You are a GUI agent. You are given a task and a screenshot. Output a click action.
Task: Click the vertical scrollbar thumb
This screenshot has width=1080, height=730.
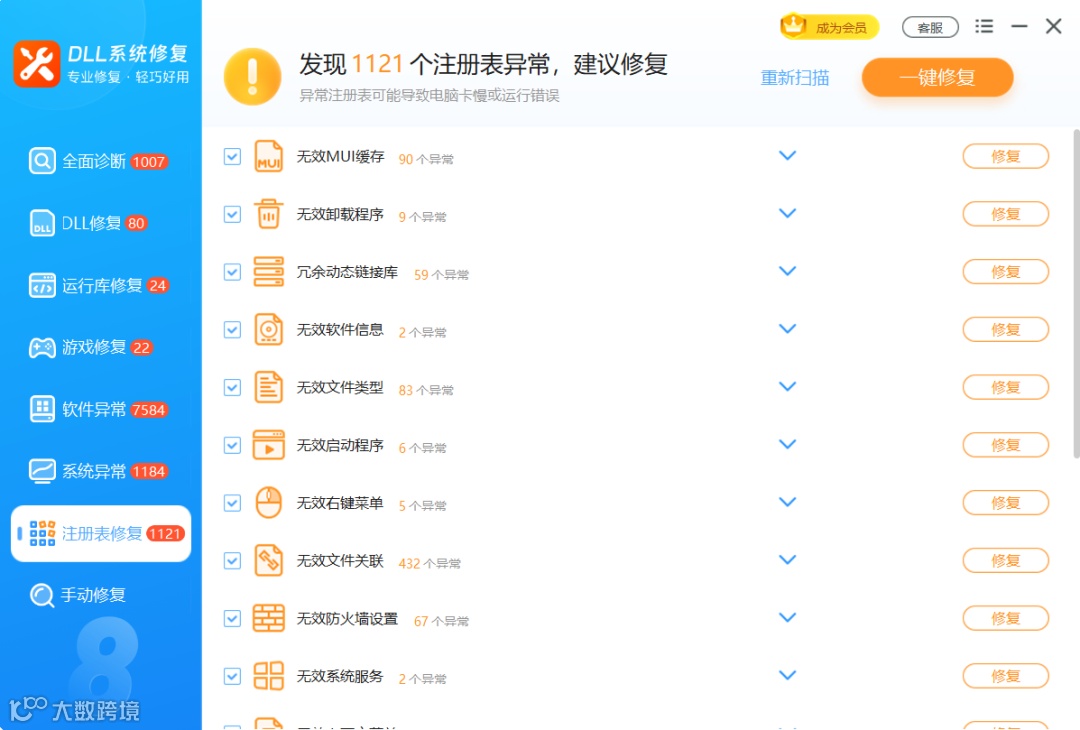[1076, 293]
